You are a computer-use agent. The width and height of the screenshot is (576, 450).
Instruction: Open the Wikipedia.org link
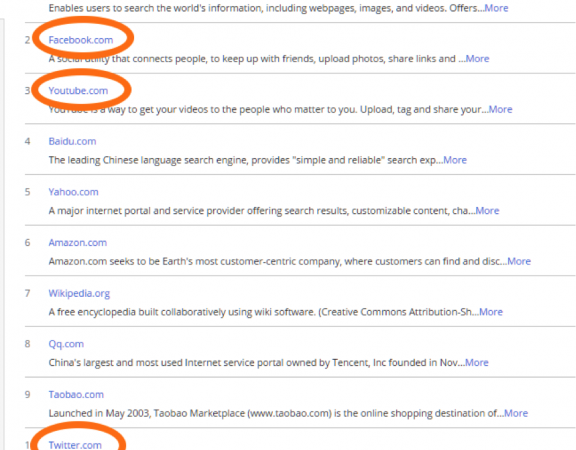pyautogui.click(x=79, y=294)
